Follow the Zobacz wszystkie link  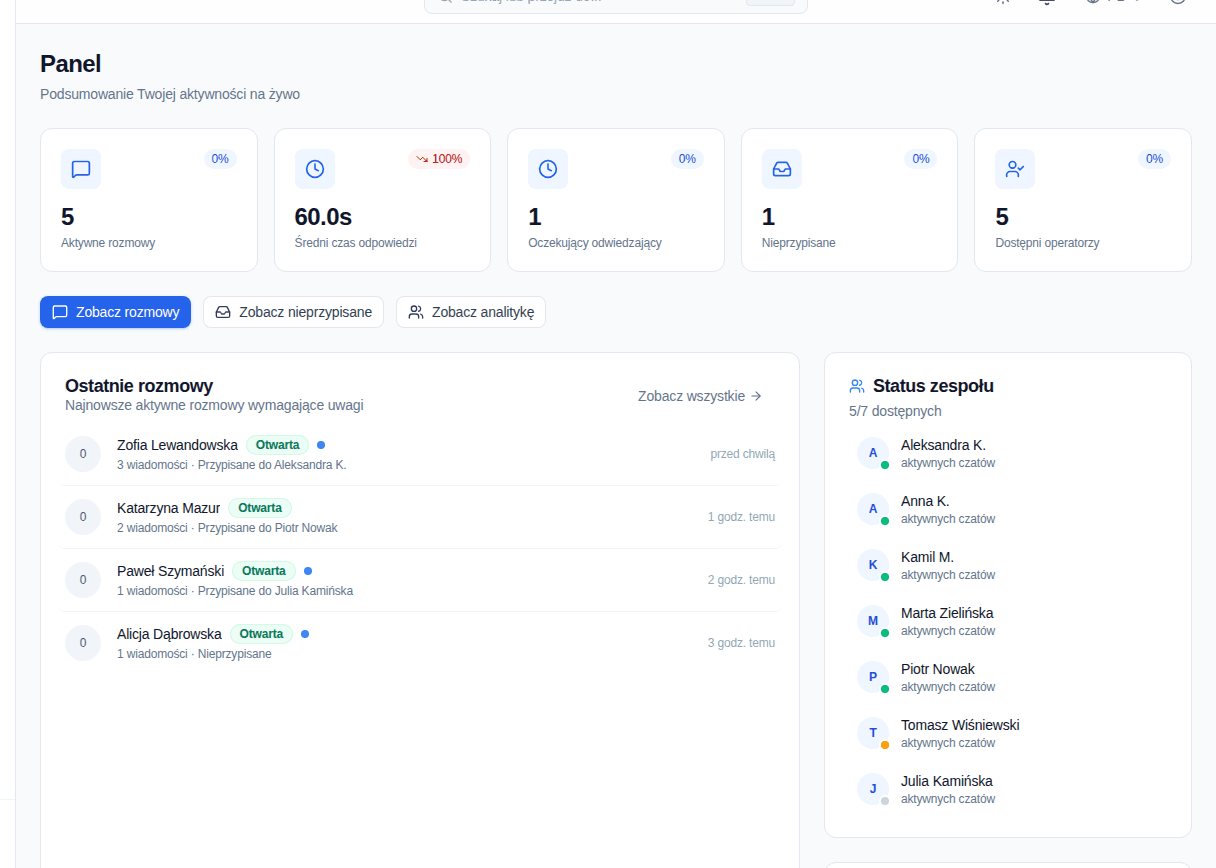[700, 396]
